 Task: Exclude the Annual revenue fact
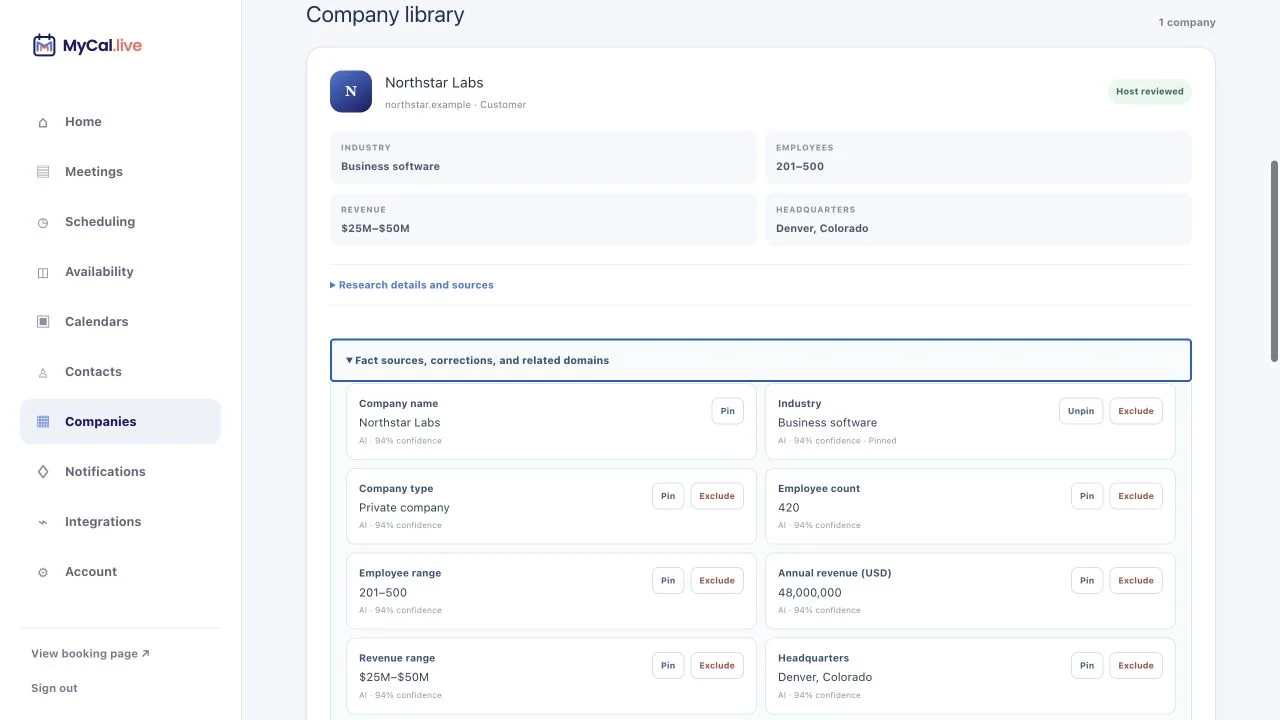[1136, 580]
